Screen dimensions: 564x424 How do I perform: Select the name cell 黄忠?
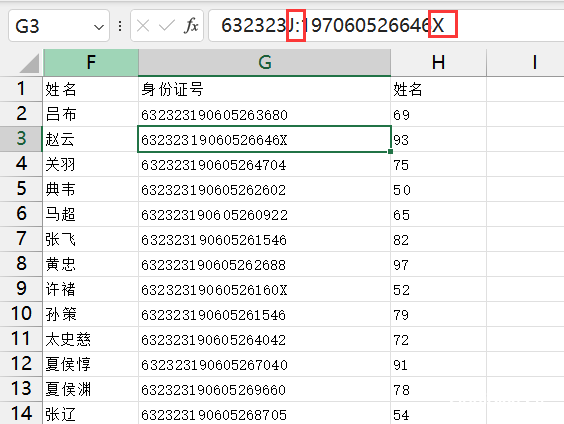pyautogui.click(x=91, y=264)
